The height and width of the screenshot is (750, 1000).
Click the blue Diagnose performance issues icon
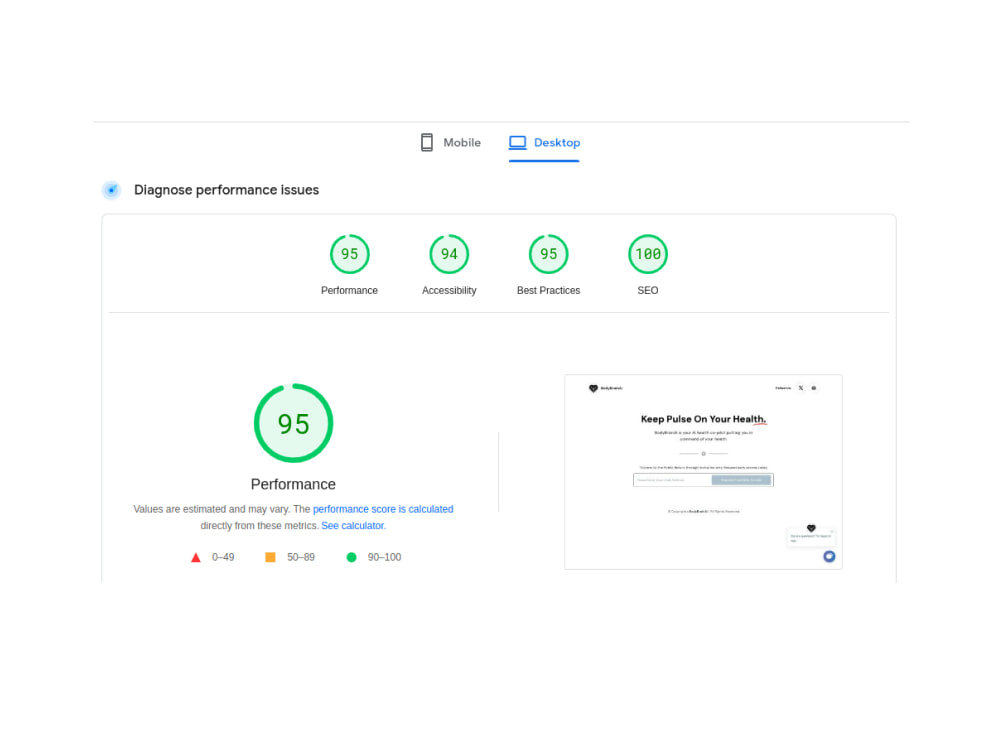pos(112,190)
